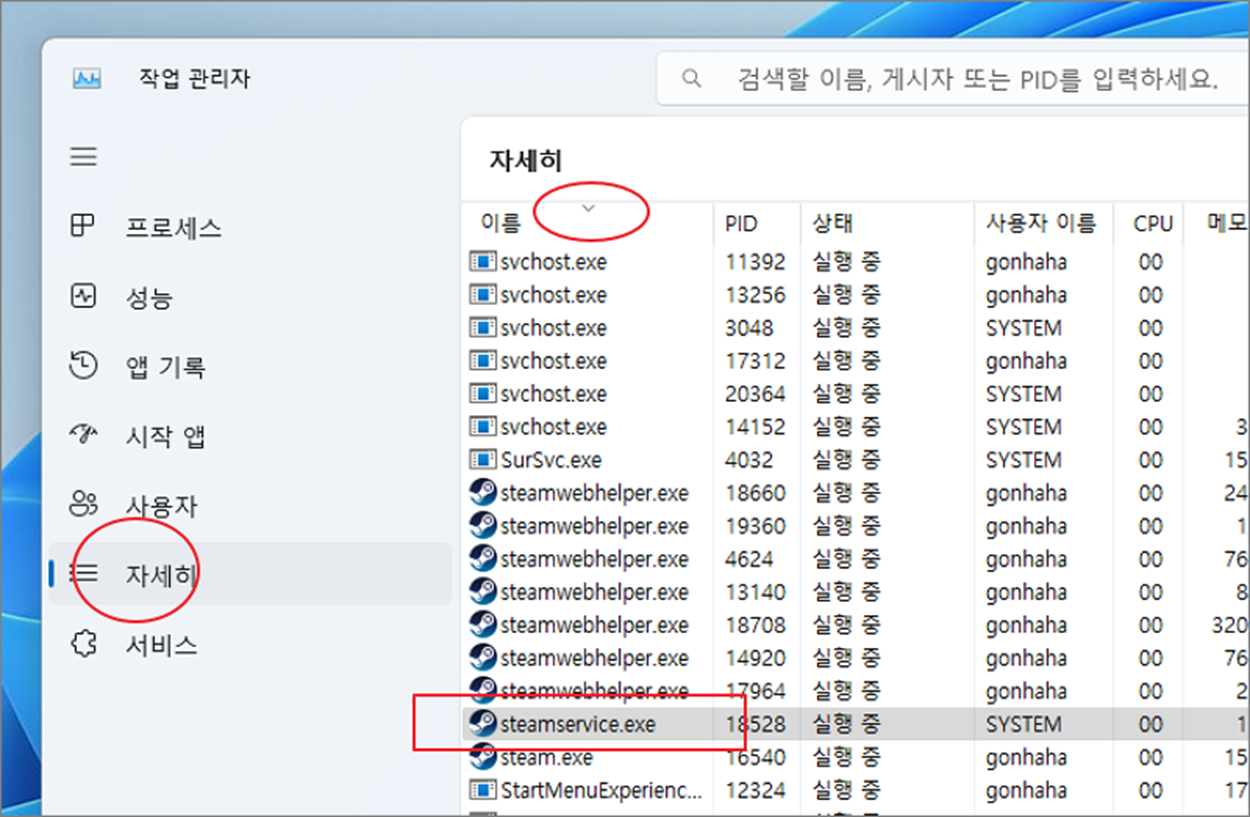
Task: Click the steamservice.exe Steam icon
Action: click(483, 723)
